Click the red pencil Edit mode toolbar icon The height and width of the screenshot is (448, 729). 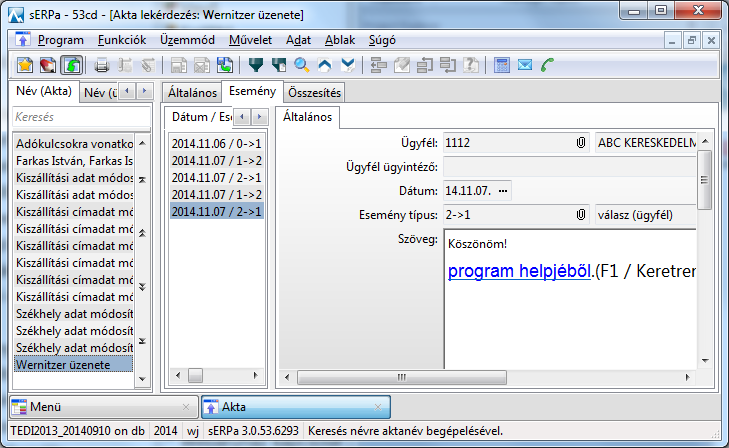coord(48,65)
